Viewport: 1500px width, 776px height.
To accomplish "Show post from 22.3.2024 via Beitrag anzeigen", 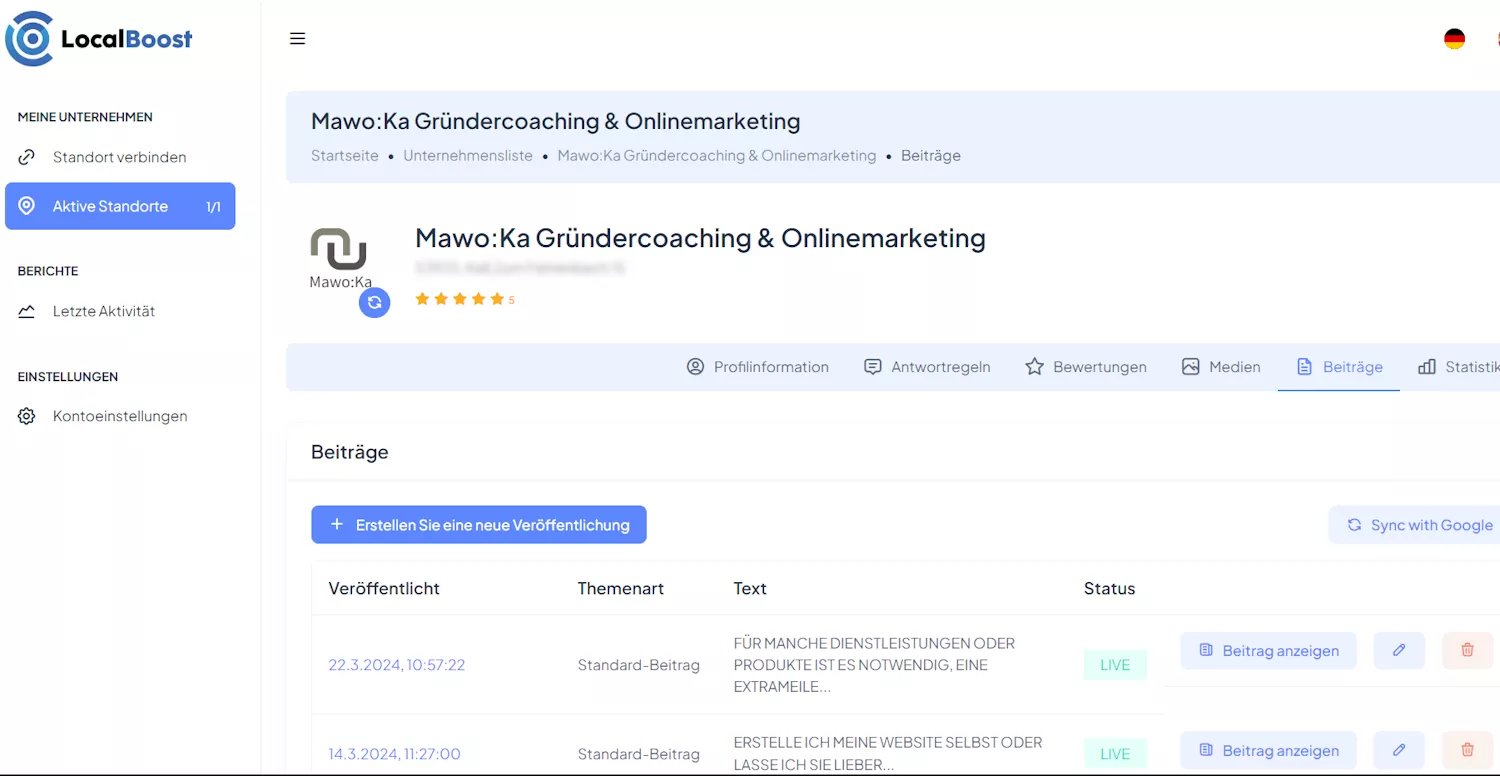I will pos(1268,650).
